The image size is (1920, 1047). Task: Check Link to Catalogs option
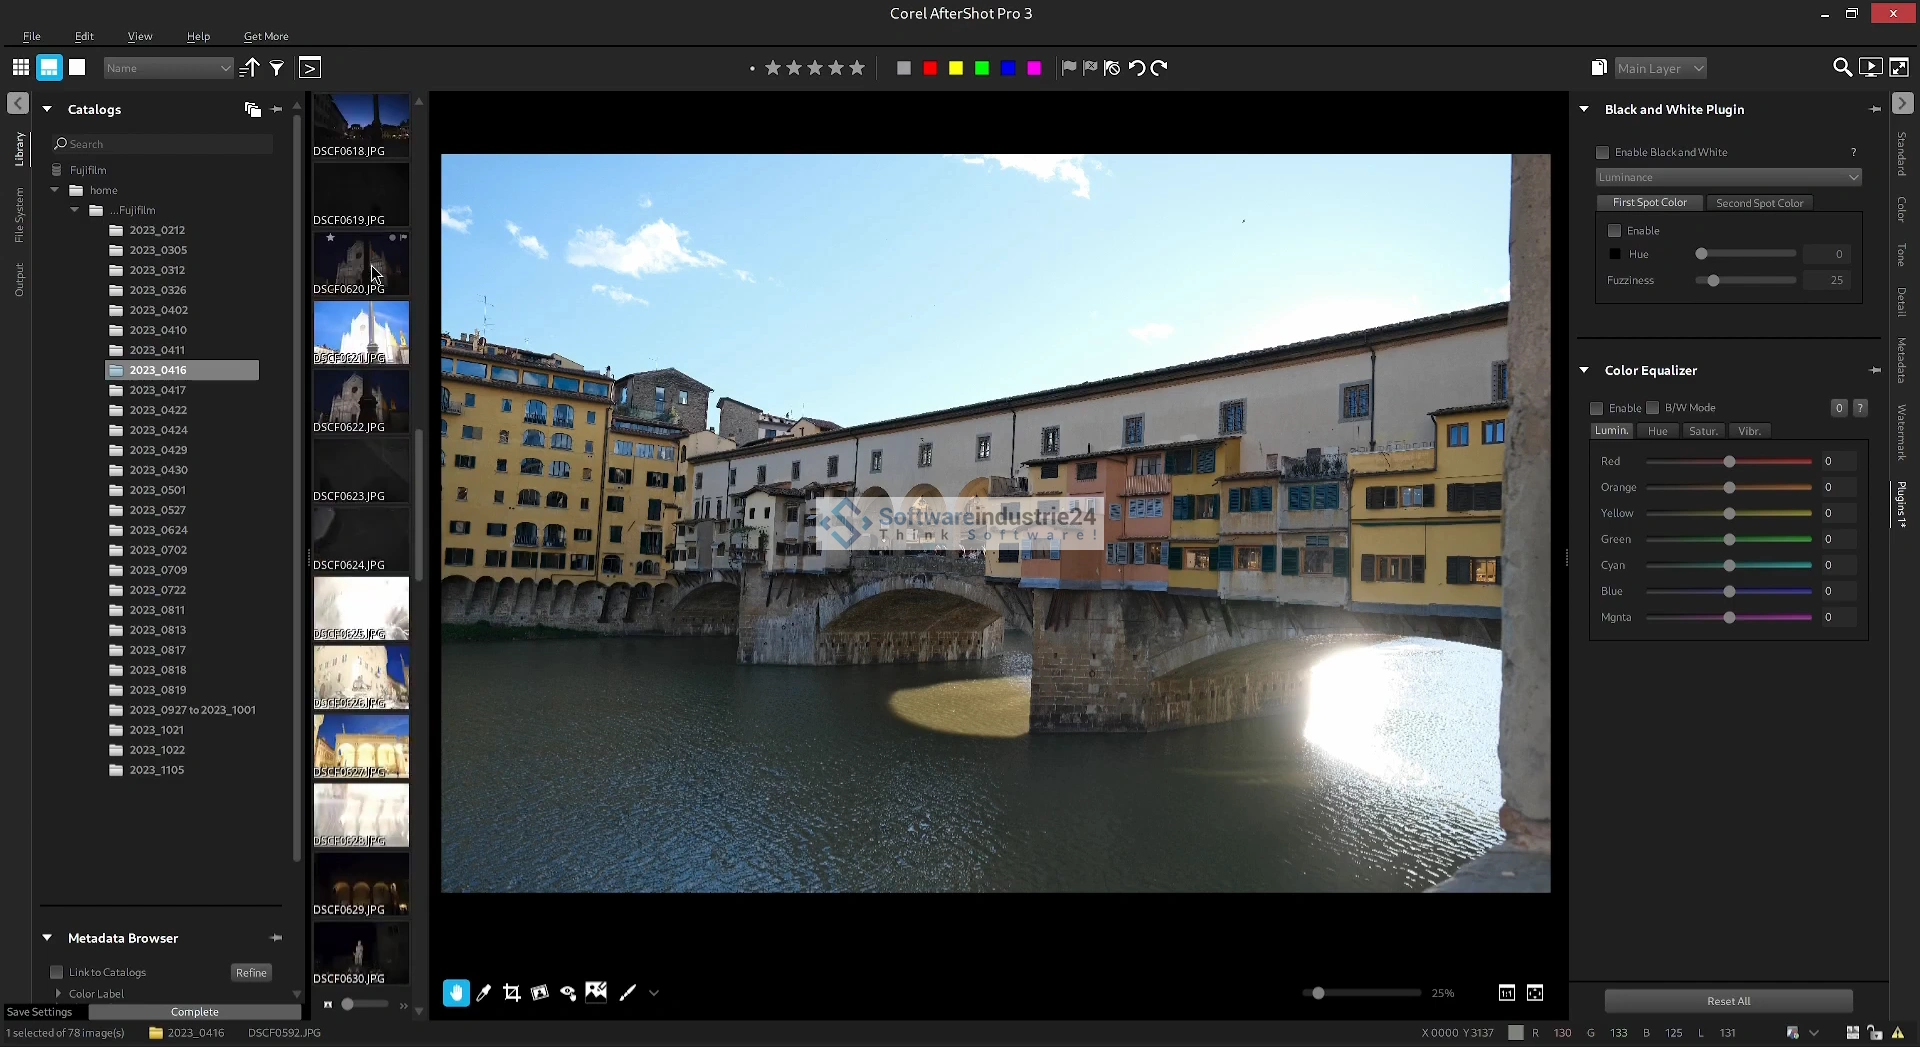(x=57, y=972)
